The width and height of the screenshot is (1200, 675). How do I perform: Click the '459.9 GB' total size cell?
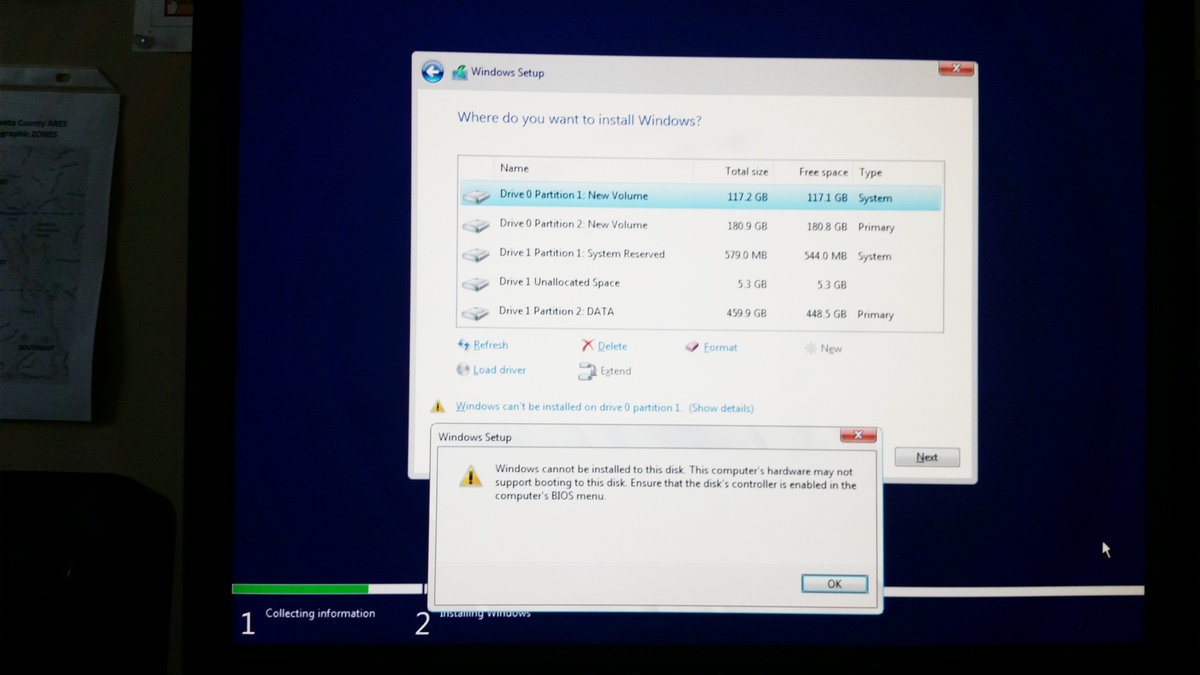click(747, 313)
